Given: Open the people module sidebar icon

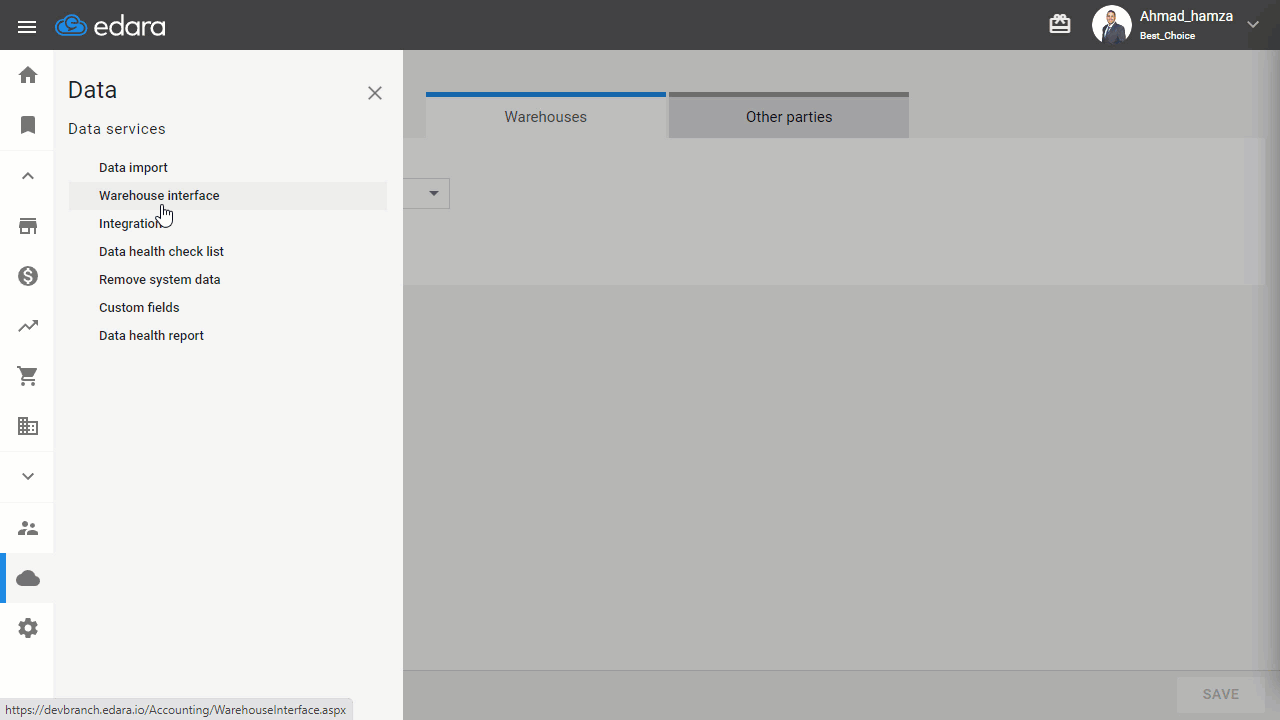Looking at the screenshot, I should (x=28, y=528).
